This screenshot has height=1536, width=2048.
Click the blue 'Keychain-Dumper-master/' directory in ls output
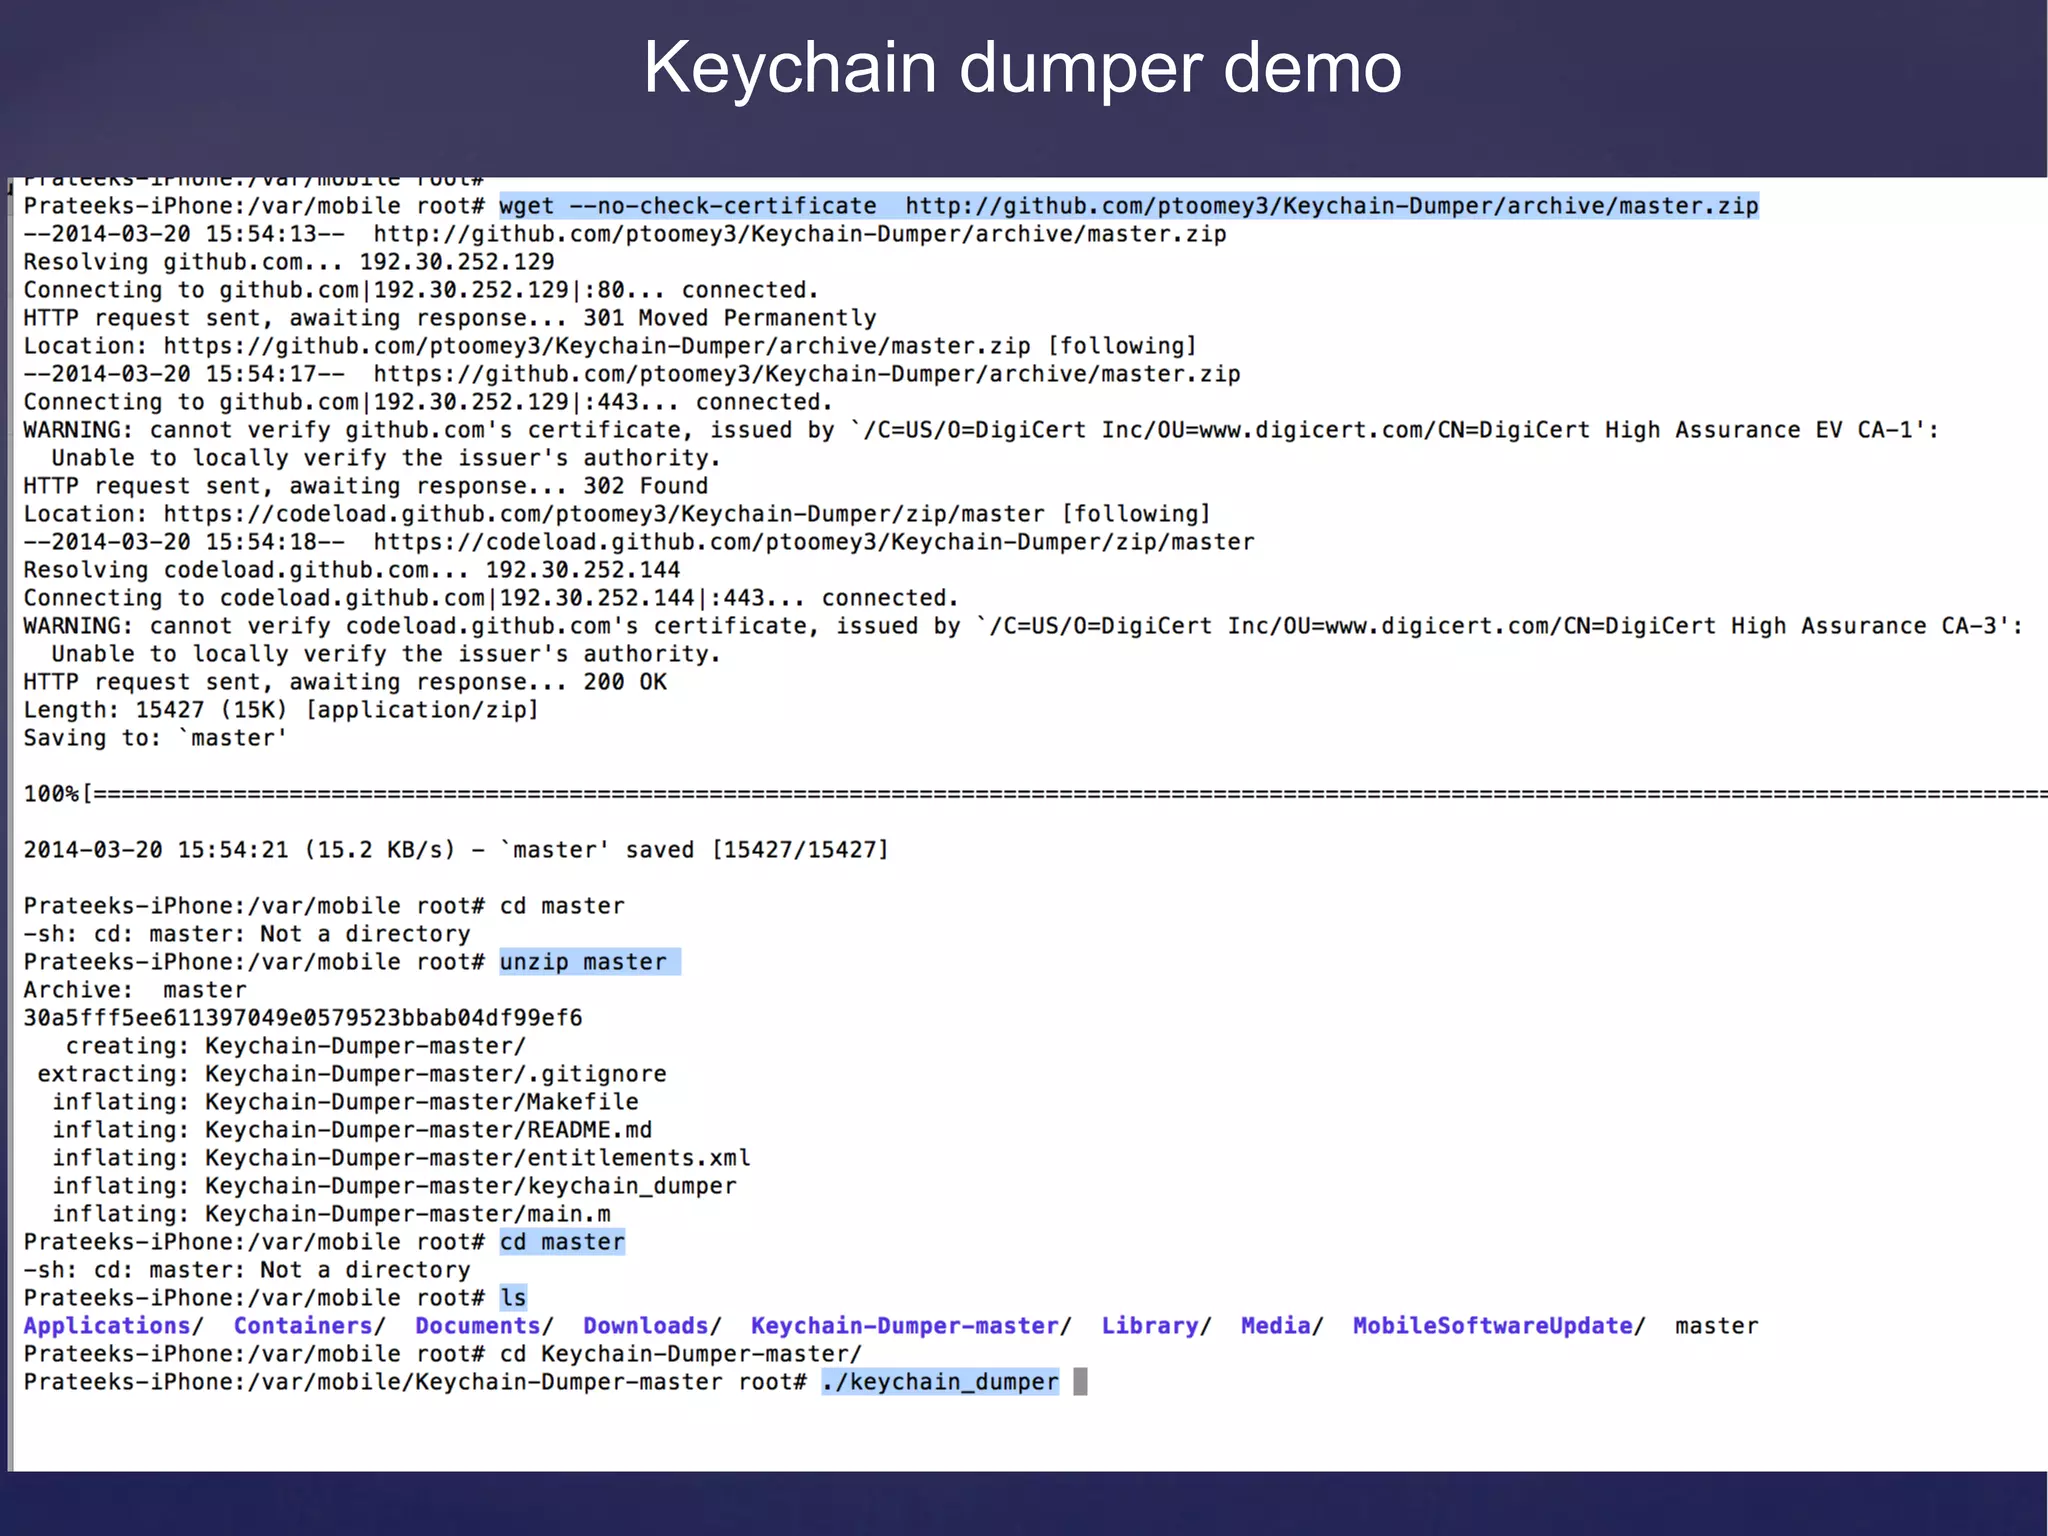tap(912, 1326)
